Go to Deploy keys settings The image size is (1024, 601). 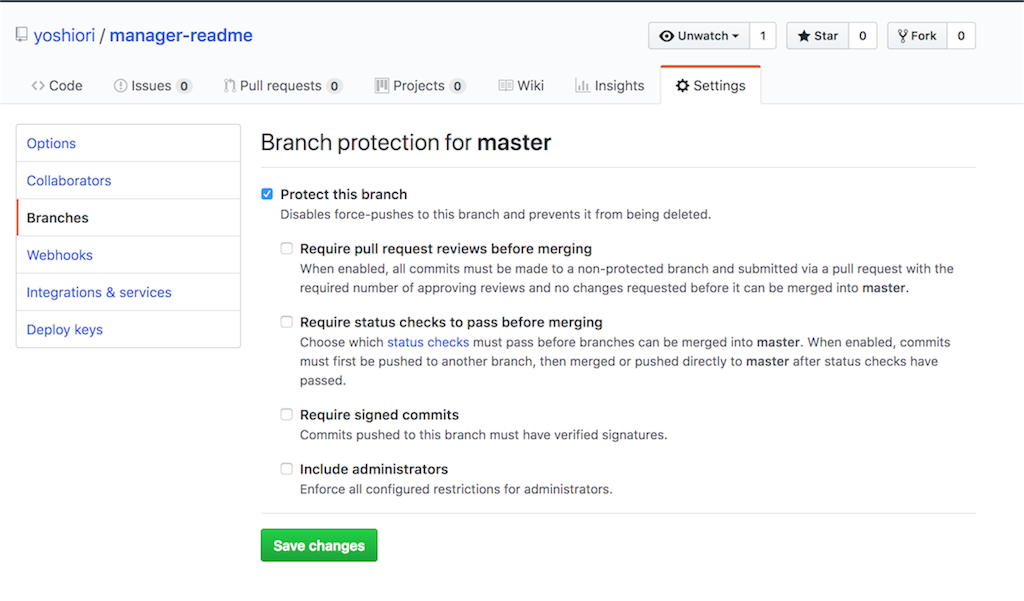(x=129, y=329)
